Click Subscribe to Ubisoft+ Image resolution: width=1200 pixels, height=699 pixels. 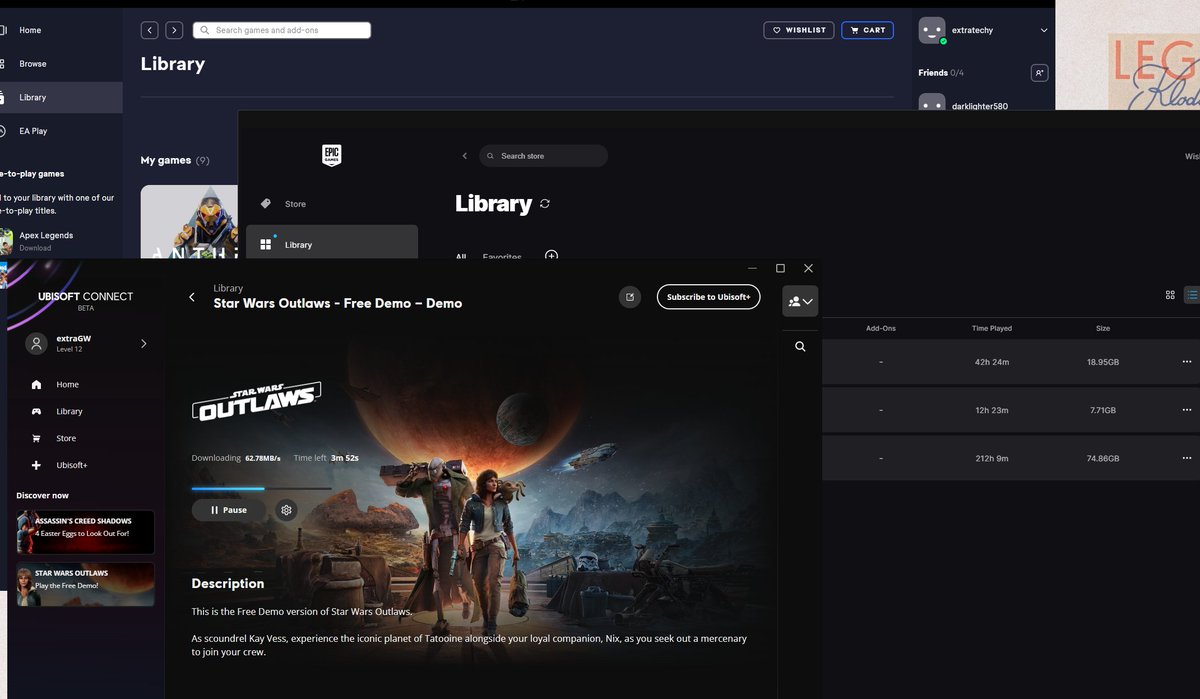click(x=708, y=297)
